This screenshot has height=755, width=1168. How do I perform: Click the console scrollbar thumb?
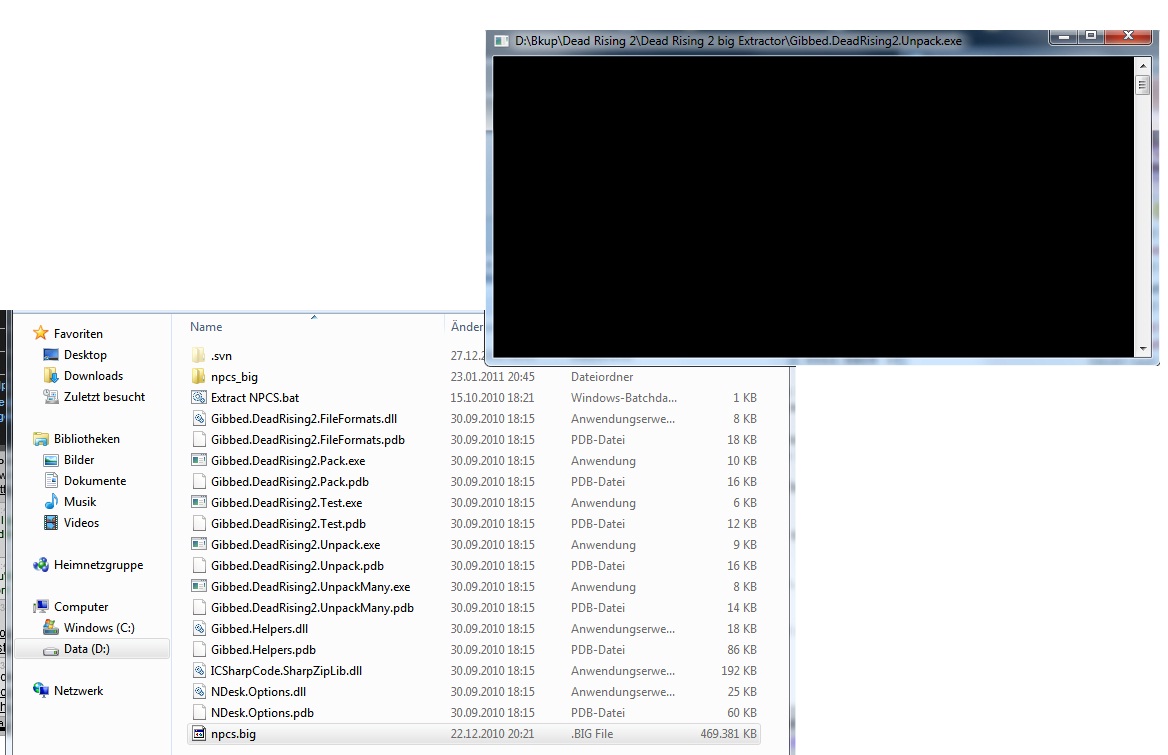tap(1143, 85)
